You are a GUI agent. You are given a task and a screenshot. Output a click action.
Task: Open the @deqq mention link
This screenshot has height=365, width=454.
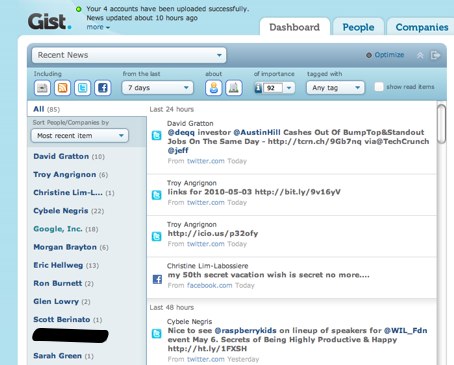click(x=181, y=132)
